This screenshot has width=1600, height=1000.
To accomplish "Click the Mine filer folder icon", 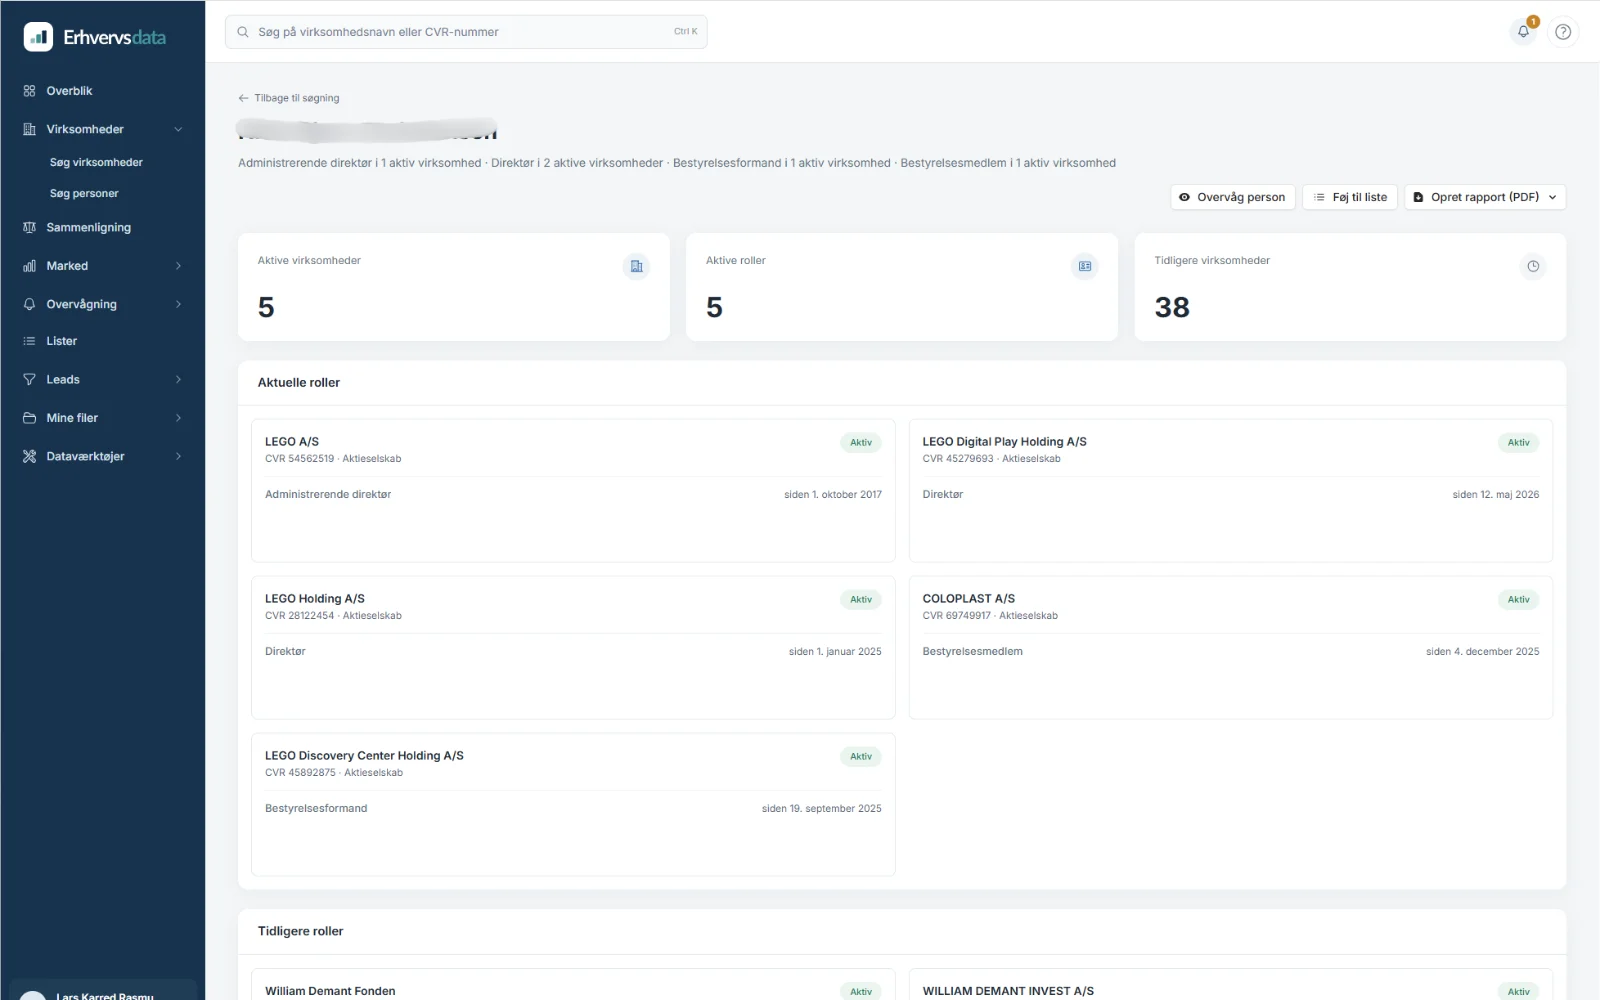I will [29, 418].
